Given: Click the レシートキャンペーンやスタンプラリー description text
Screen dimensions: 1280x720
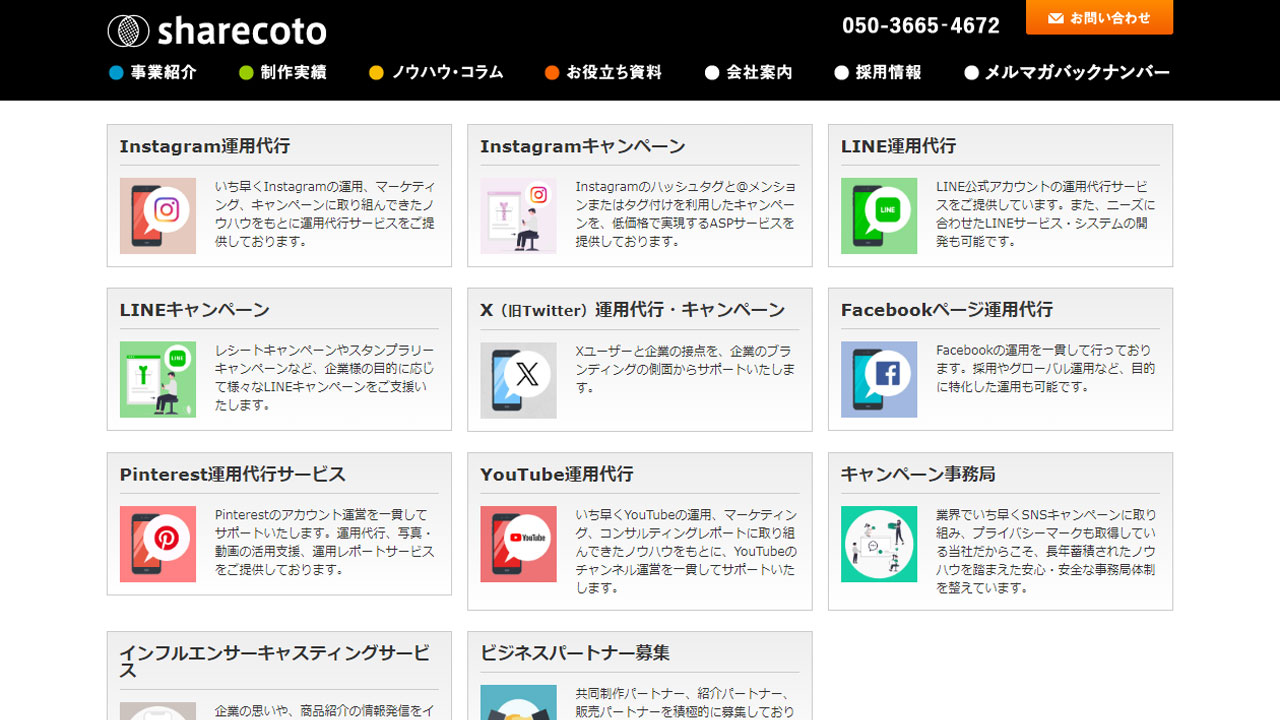Looking at the screenshot, I should click(324, 378).
